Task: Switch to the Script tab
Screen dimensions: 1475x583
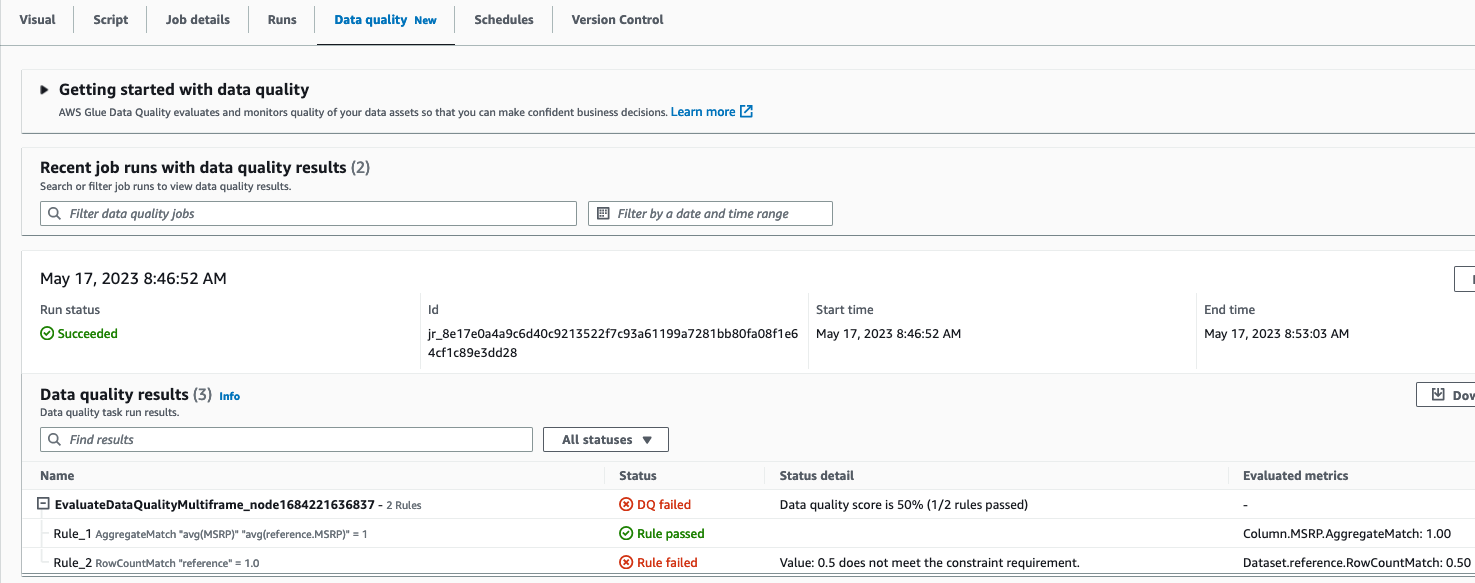Action: pyautogui.click(x=110, y=20)
